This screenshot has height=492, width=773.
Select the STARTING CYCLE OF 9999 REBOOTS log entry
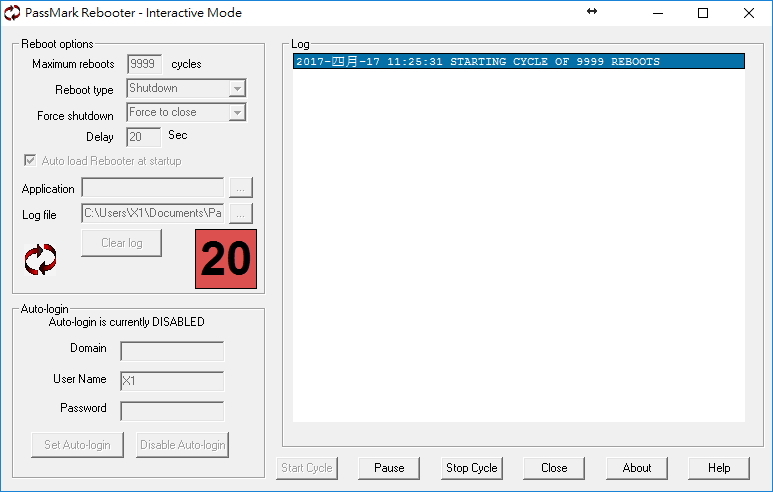click(519, 62)
